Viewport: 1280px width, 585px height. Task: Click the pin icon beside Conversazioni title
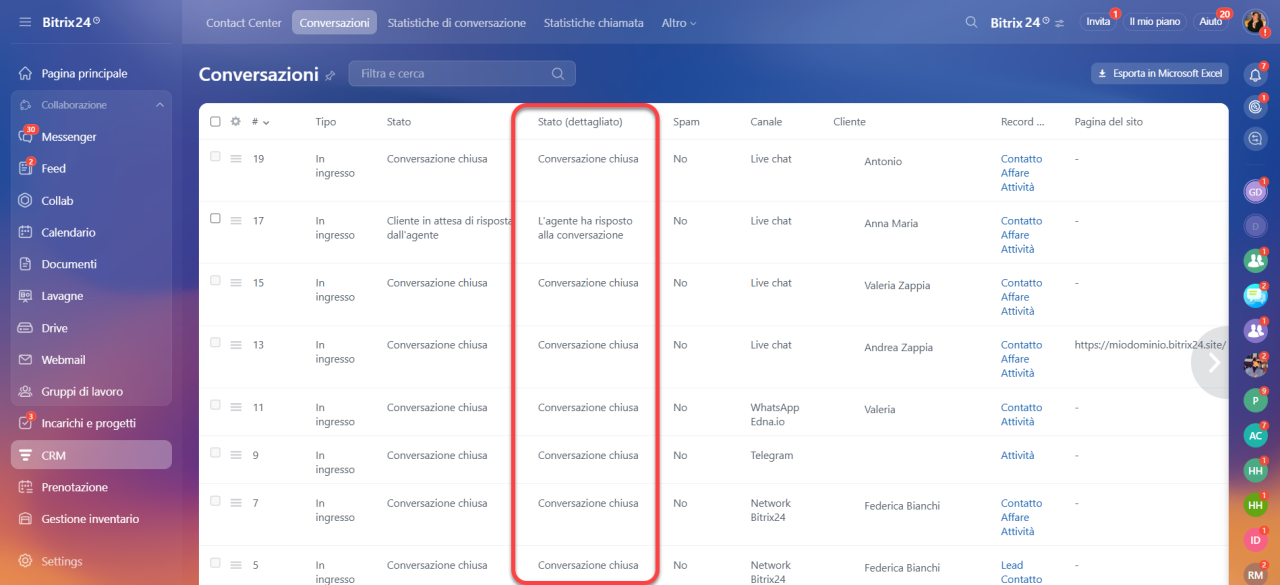[330, 75]
